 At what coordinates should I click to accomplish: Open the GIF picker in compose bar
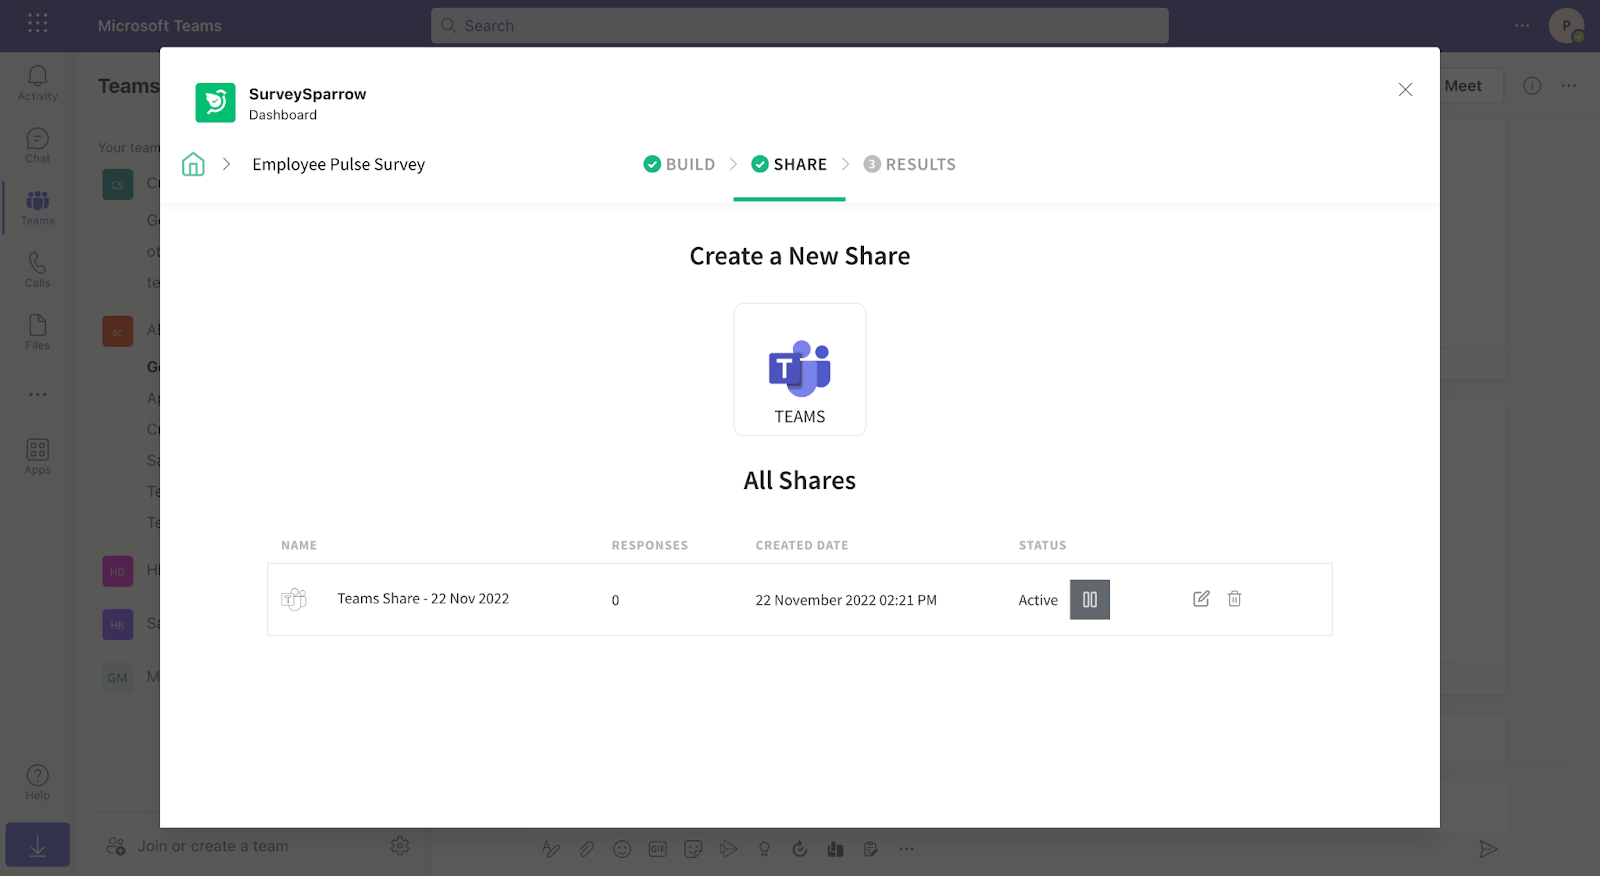point(658,849)
